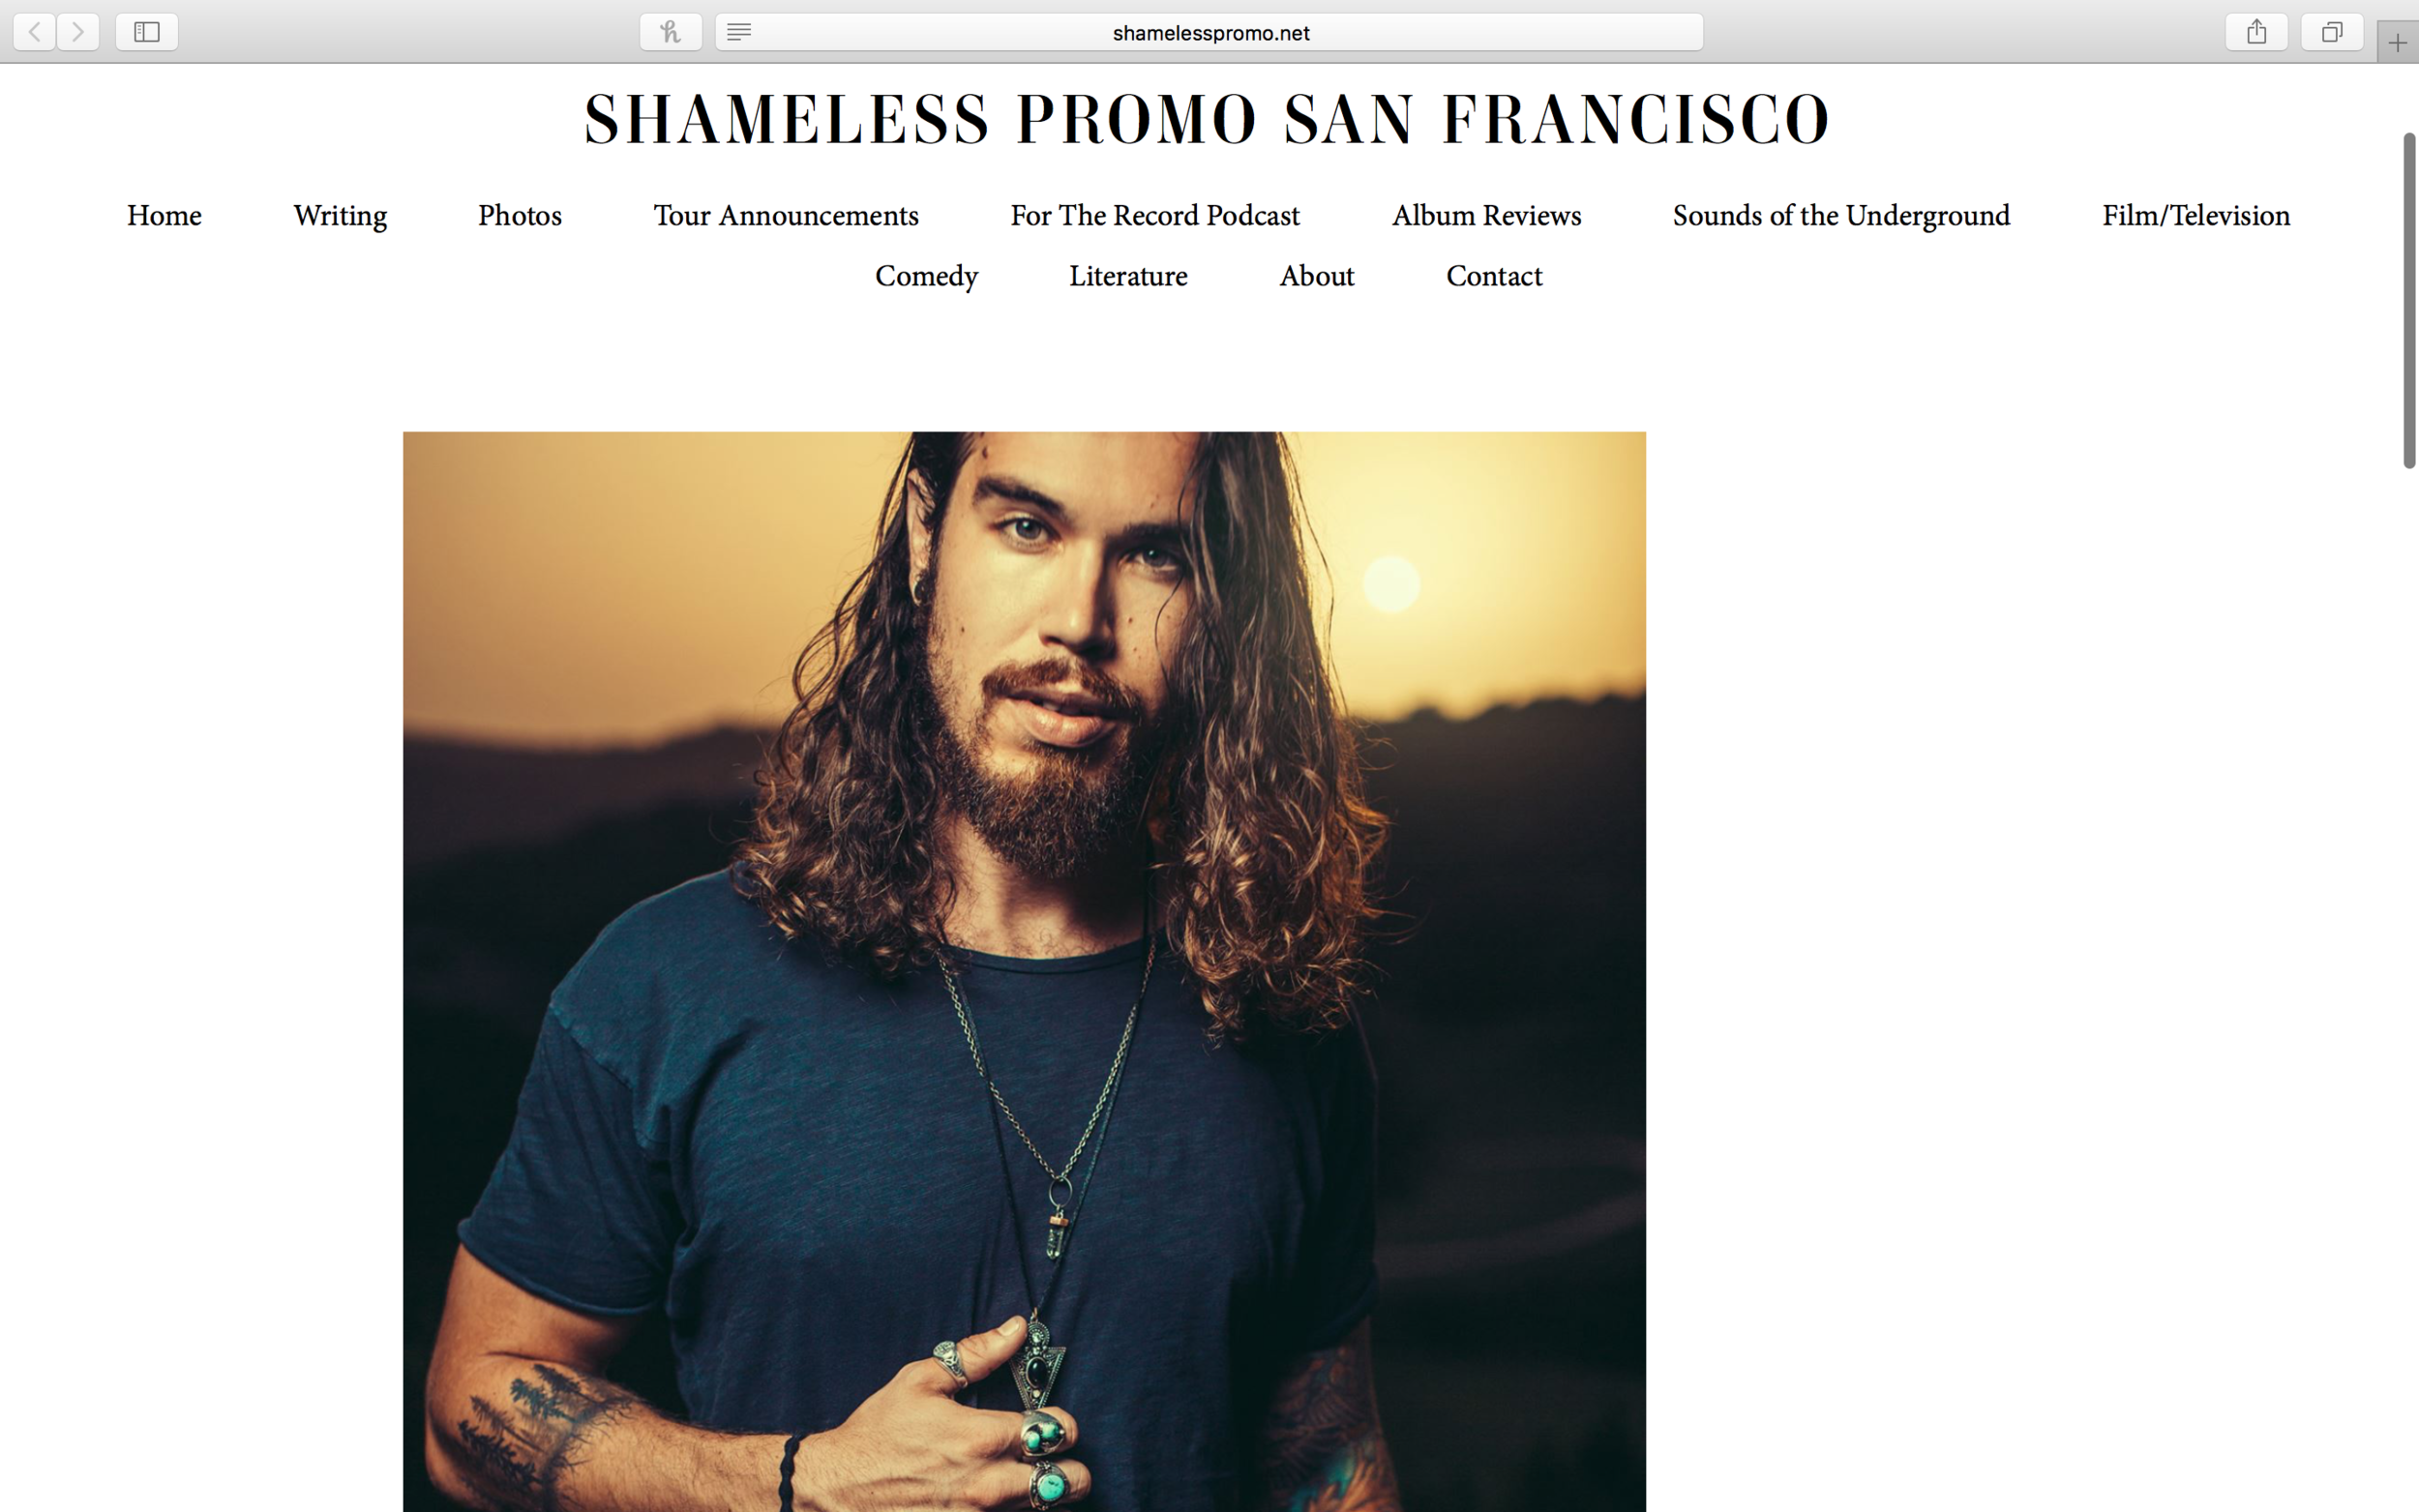Click the vertical page scrollbar
This screenshot has width=2419, height=1512.
pyautogui.click(x=2409, y=300)
